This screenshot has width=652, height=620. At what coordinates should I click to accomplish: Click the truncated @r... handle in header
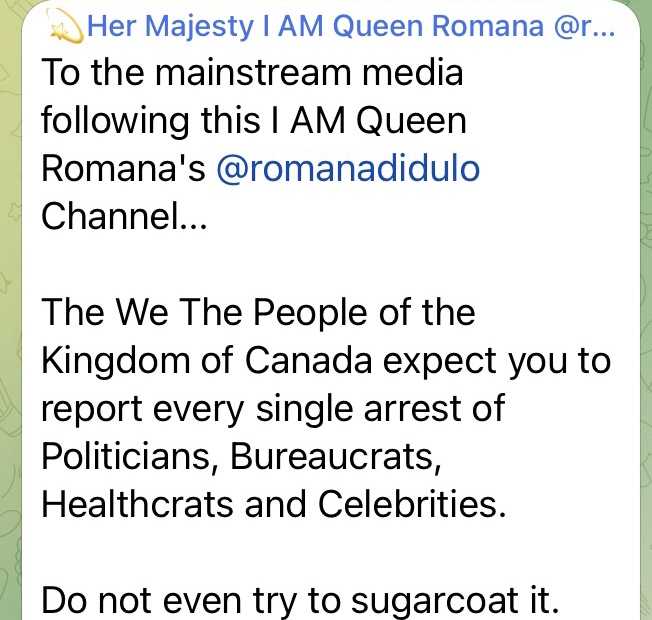(585, 28)
